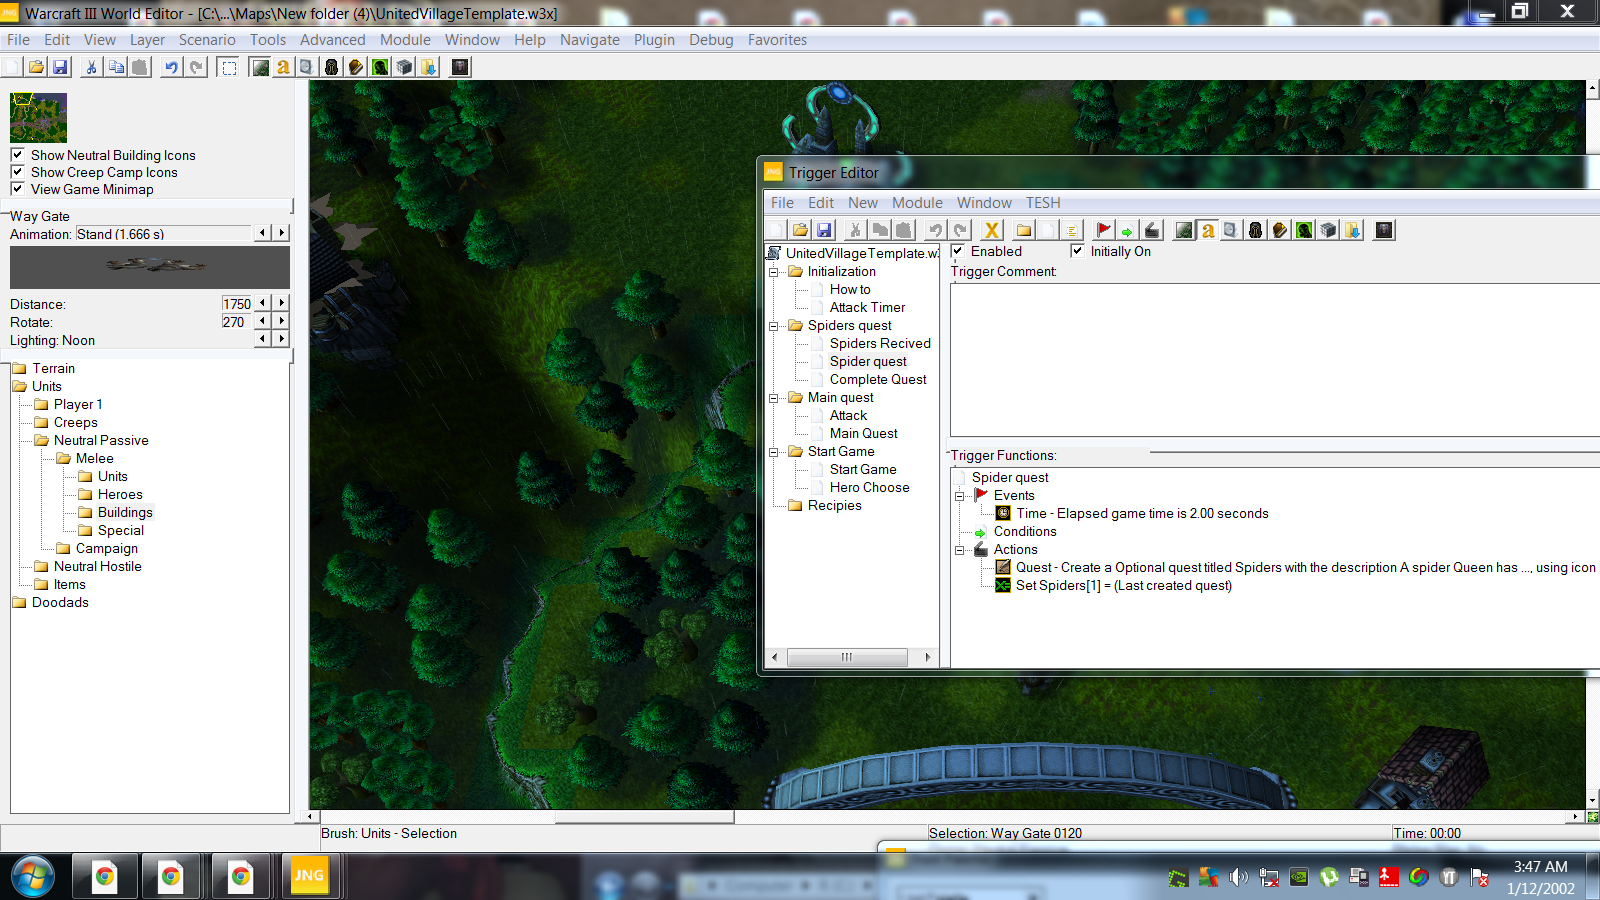The height and width of the screenshot is (900, 1600).
Task: Open the Import Manager from the main toolbar
Action: click(x=428, y=67)
